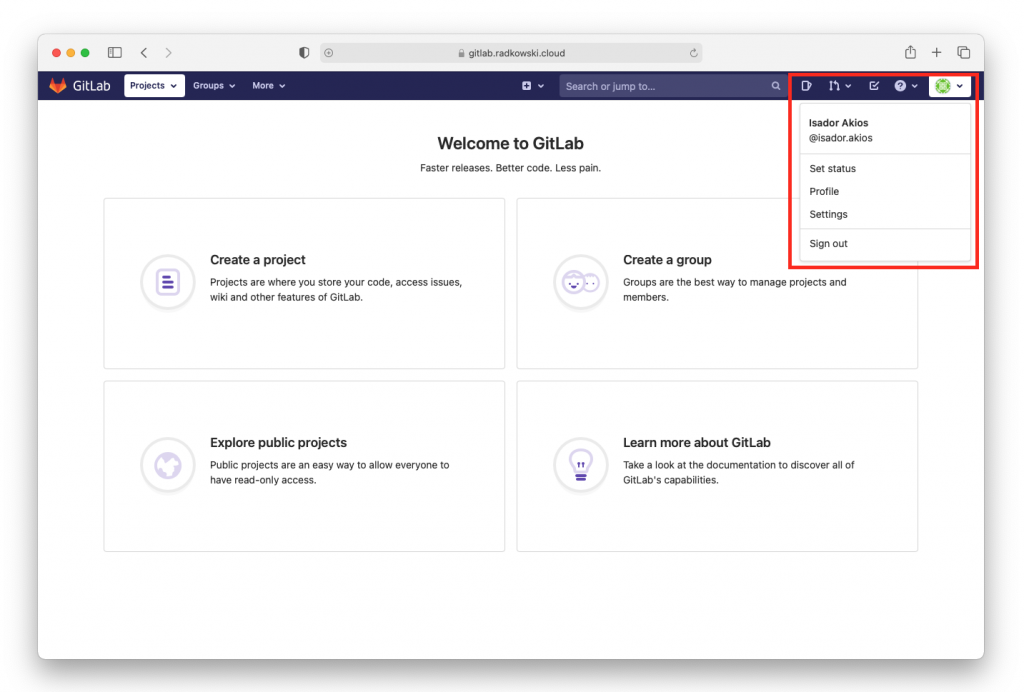
Task: Open the chevron beside the help icon
Action: pyautogui.click(x=915, y=86)
